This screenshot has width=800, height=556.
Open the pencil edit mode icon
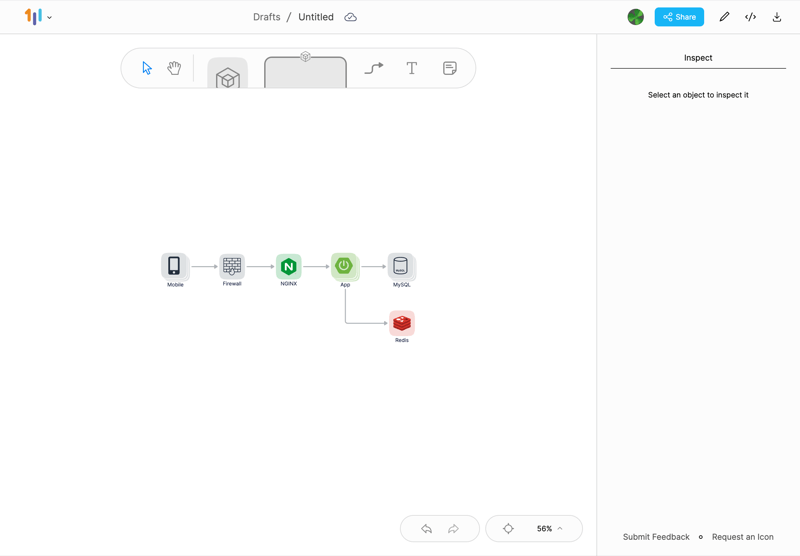(724, 17)
